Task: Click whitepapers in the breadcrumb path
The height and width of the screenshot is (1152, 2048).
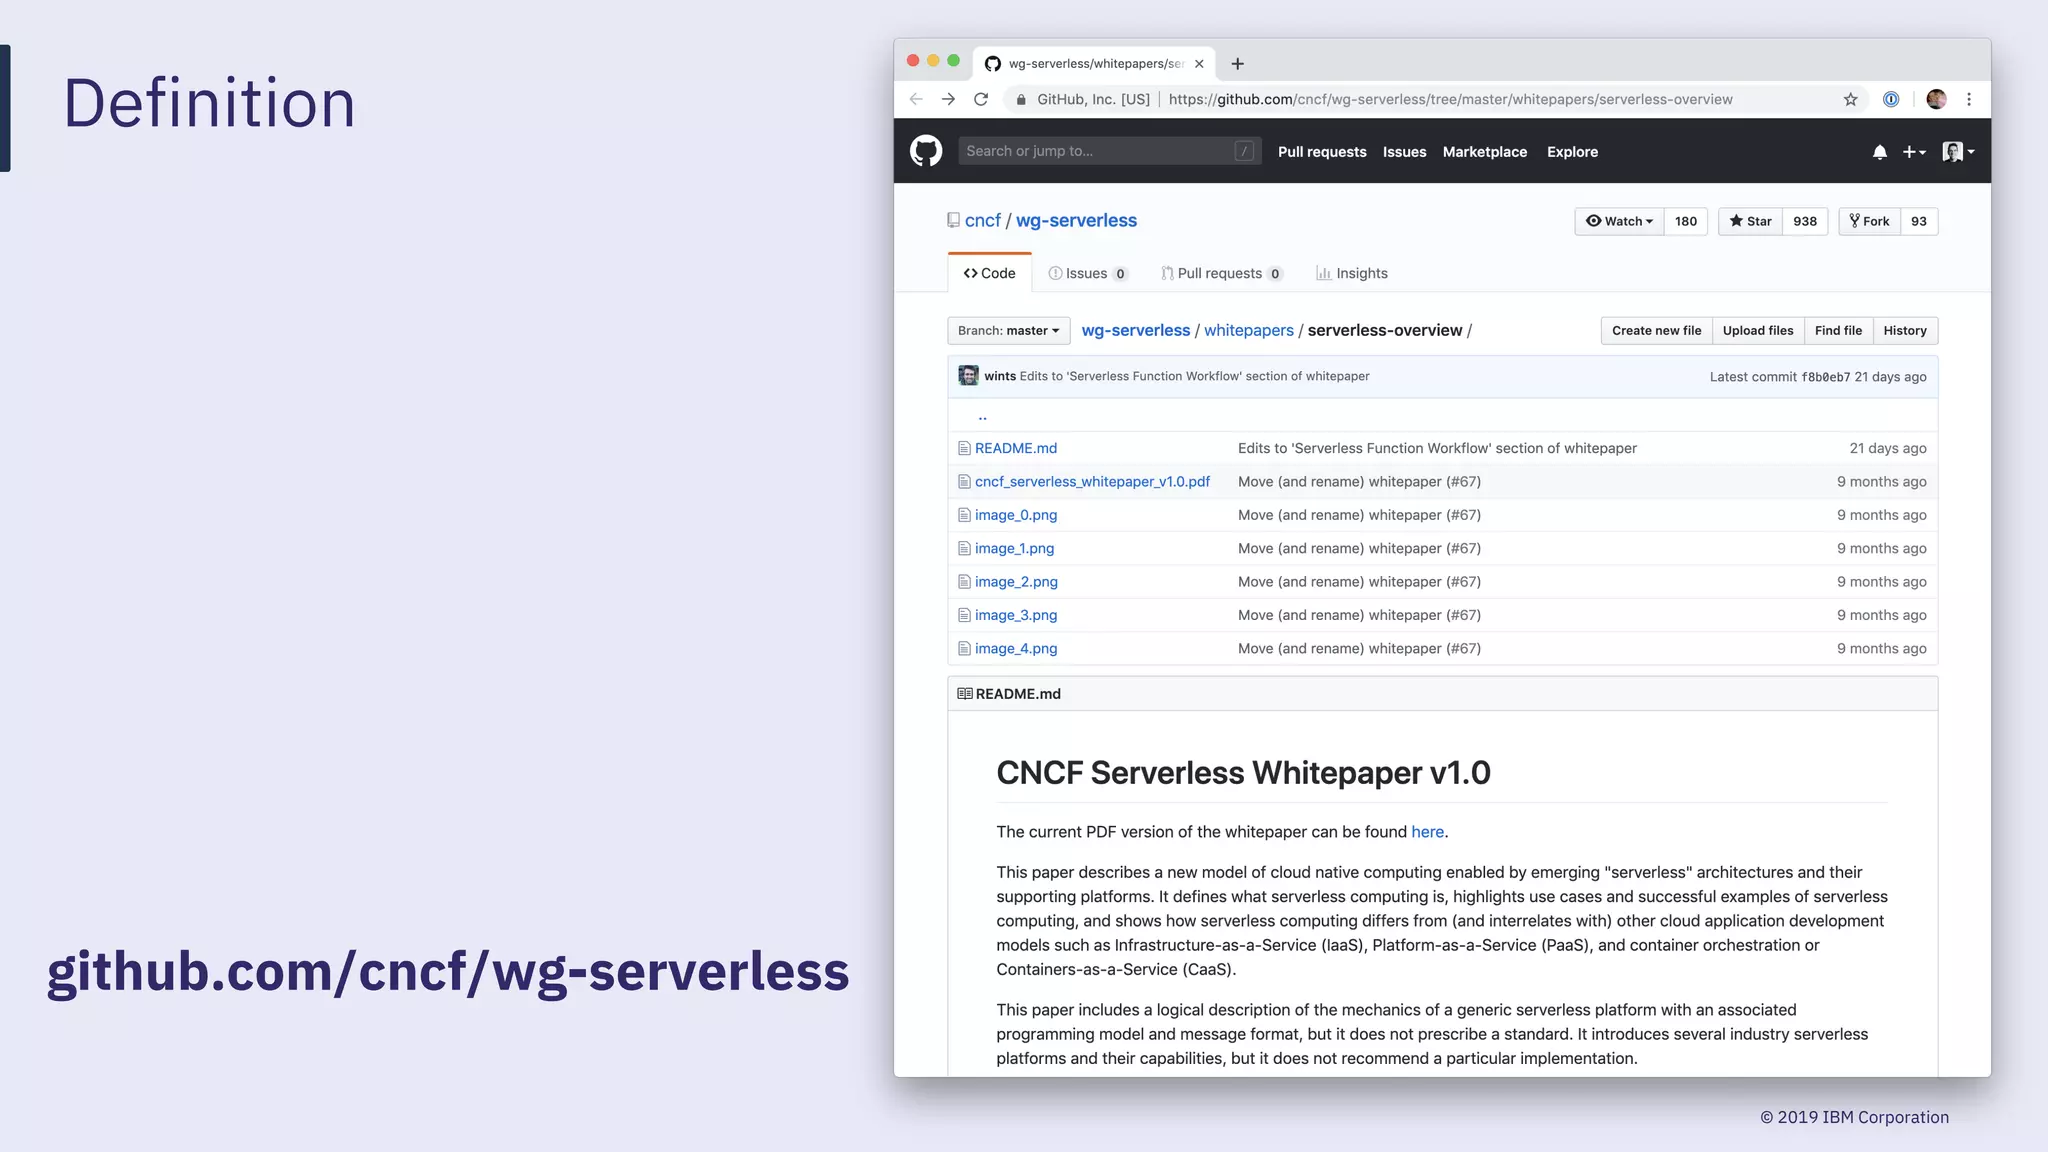Action: [x=1249, y=330]
